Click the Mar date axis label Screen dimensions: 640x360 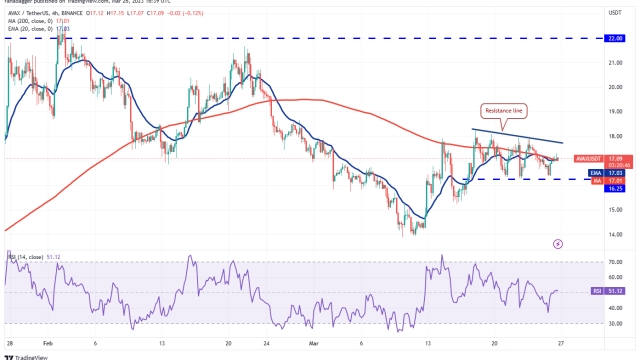pos(313,344)
